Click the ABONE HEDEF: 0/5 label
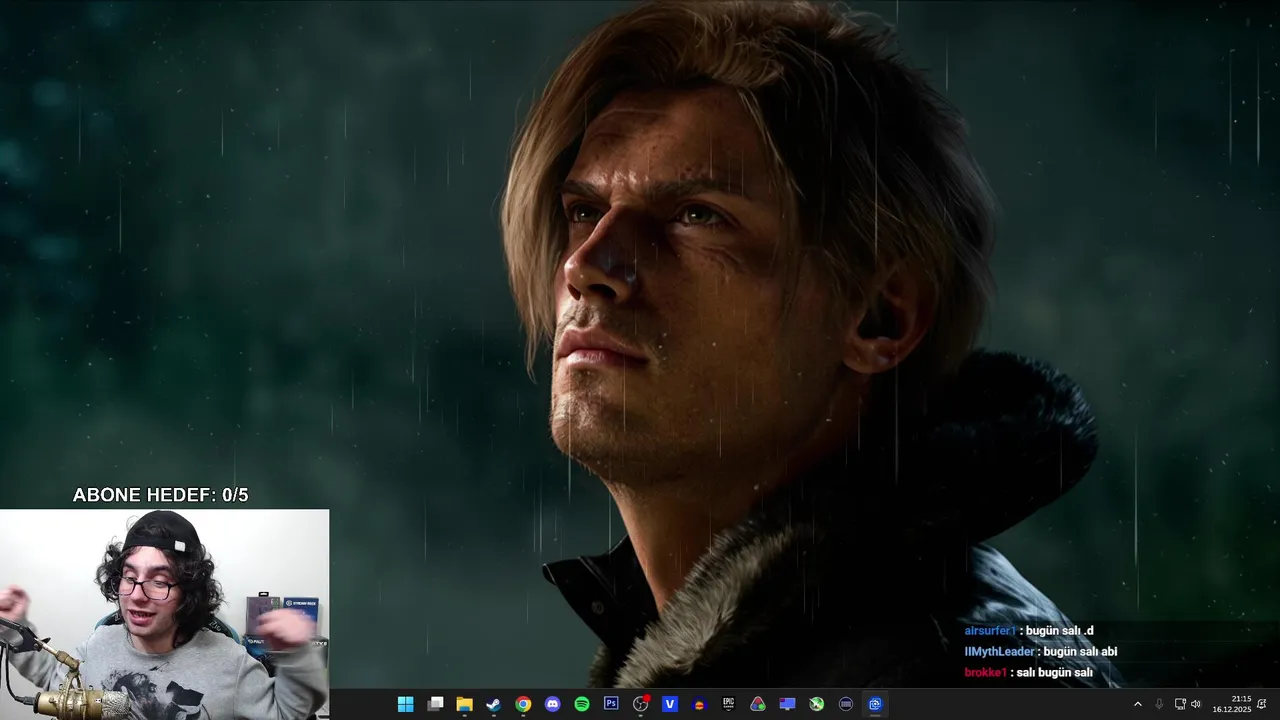The image size is (1280, 720). click(x=160, y=495)
